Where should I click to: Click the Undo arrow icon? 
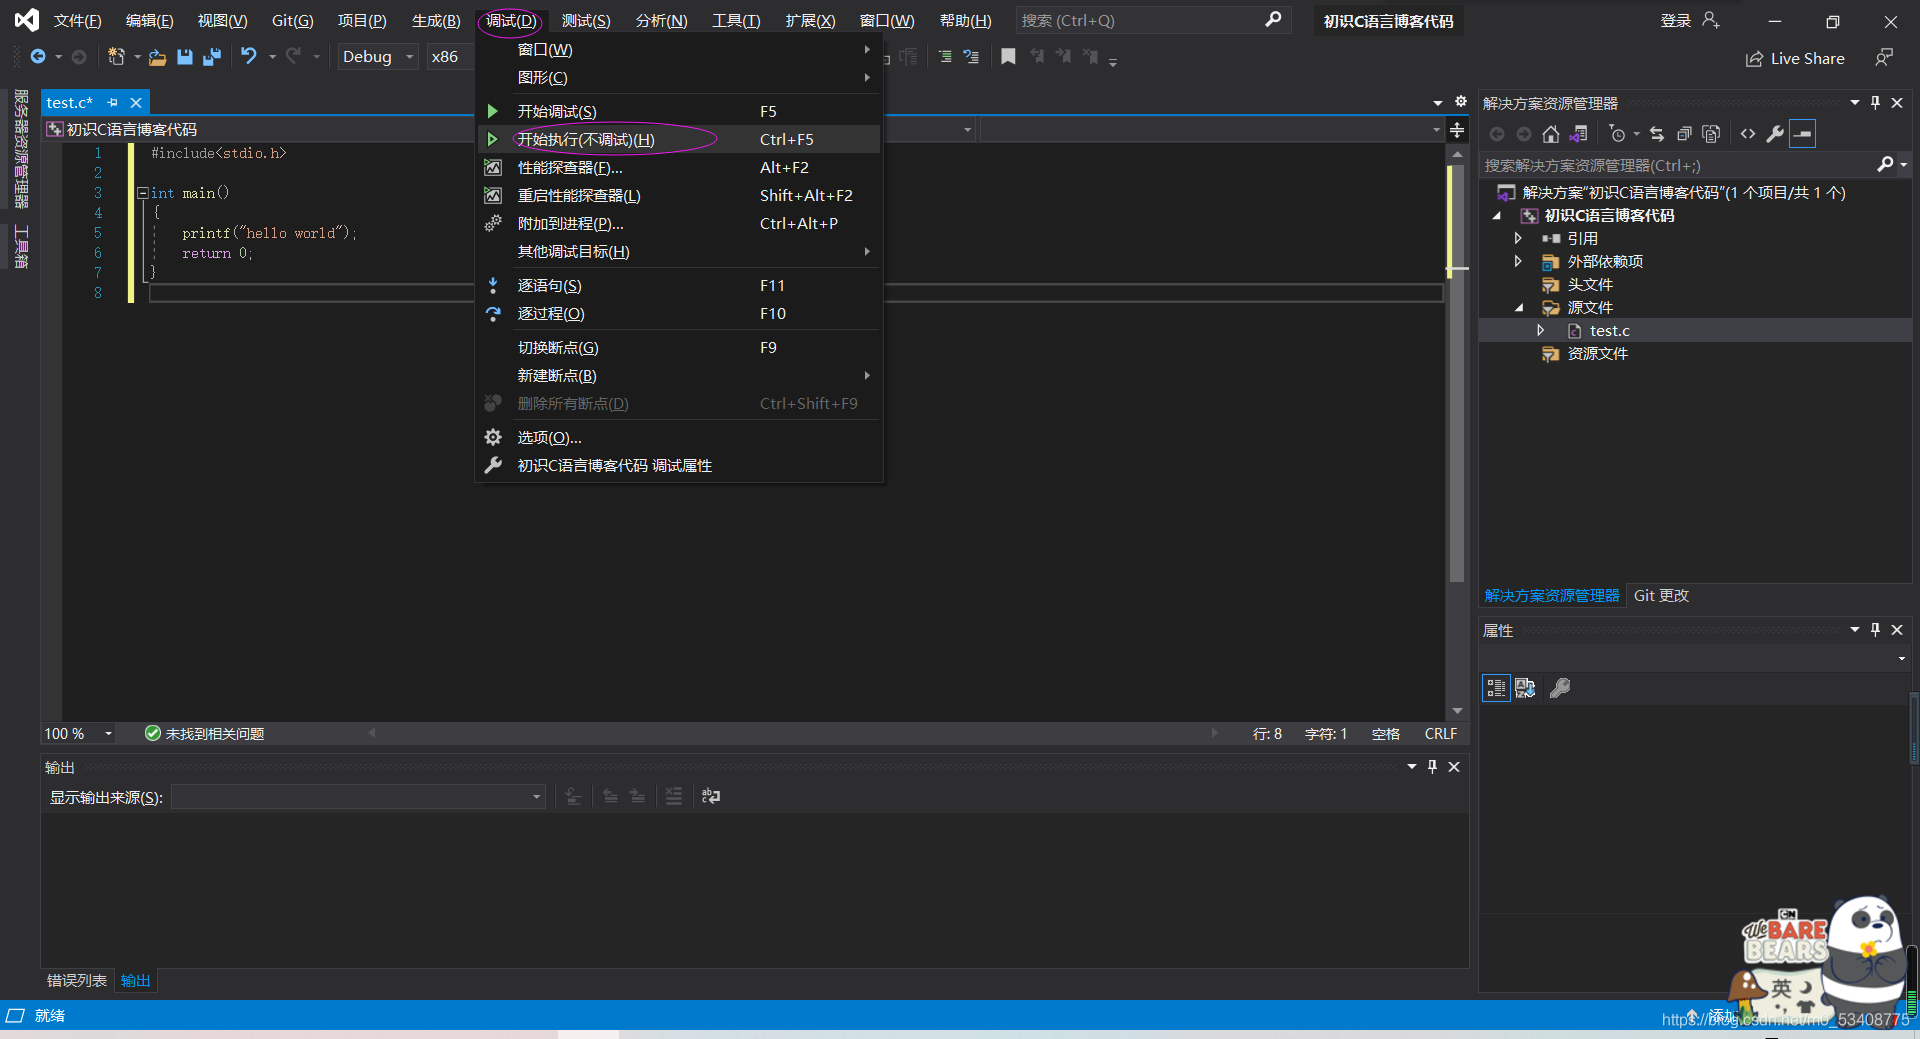(249, 57)
